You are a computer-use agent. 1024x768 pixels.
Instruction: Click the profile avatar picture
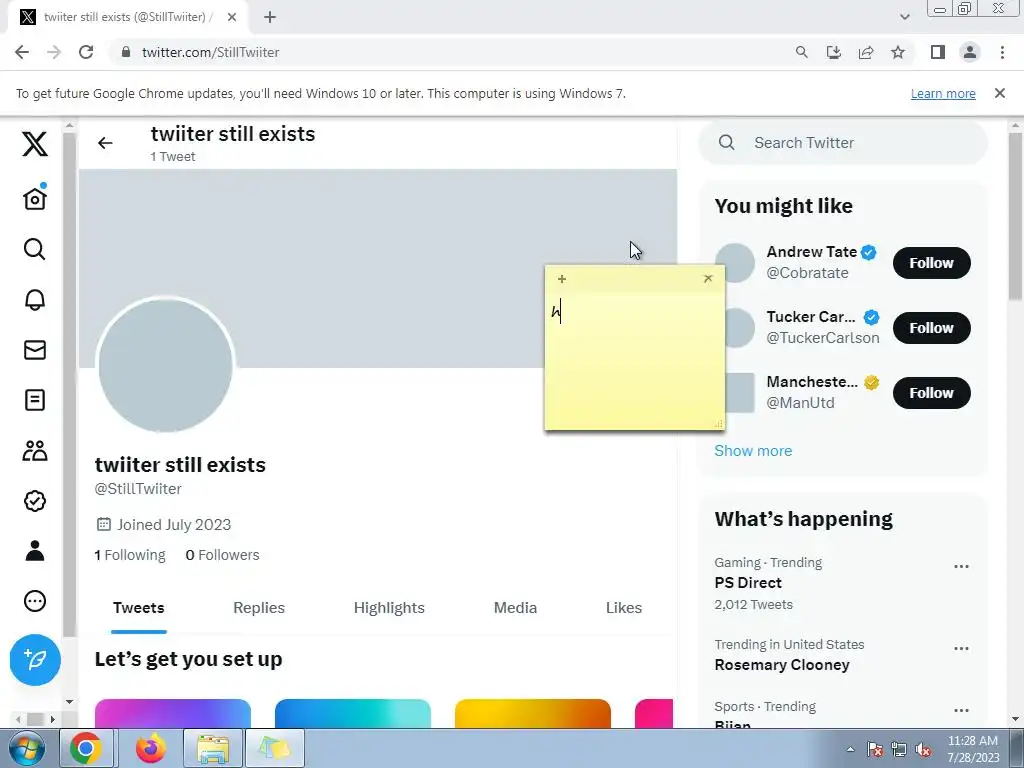click(x=165, y=365)
